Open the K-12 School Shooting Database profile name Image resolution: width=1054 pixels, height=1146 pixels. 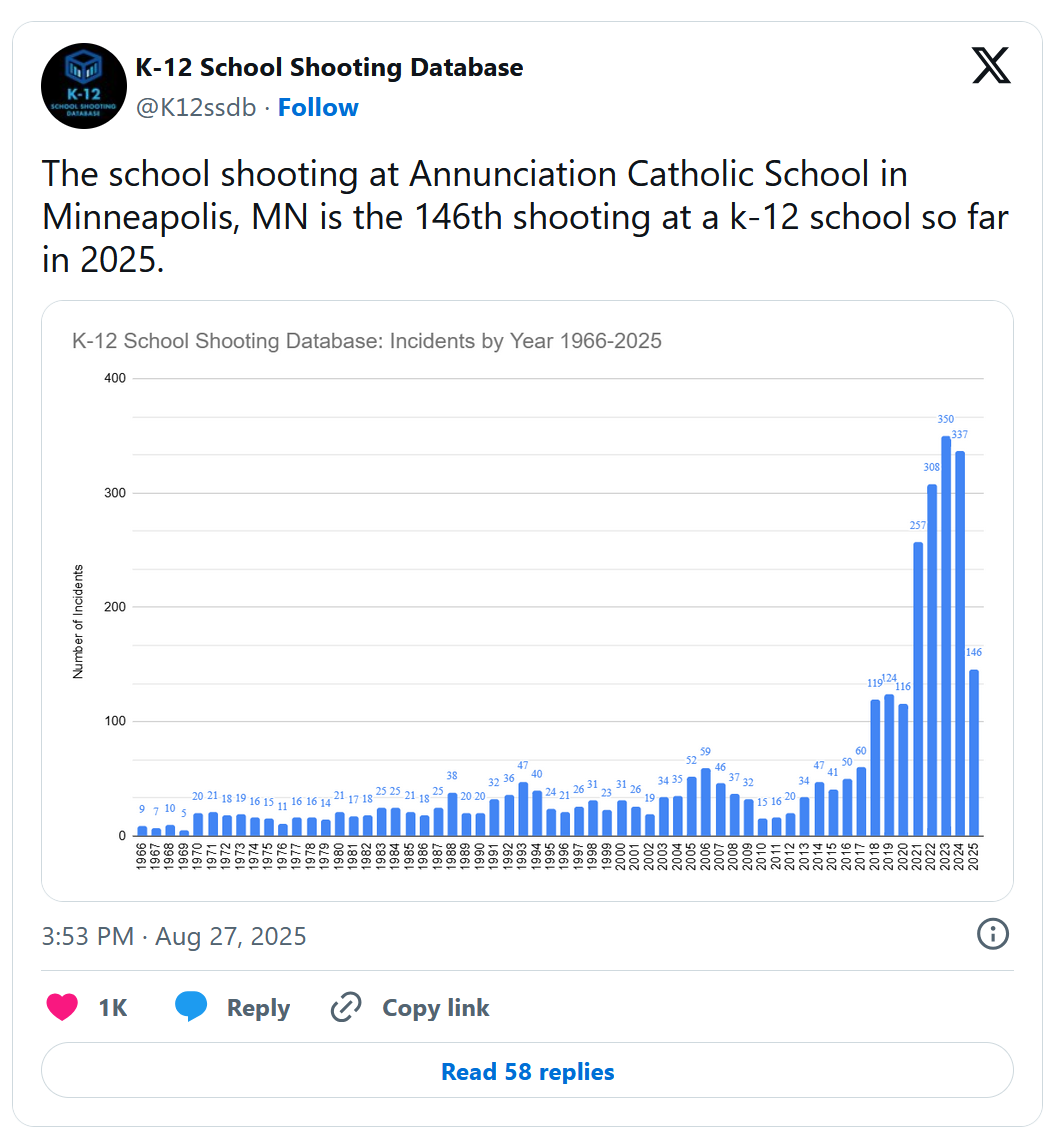point(329,67)
